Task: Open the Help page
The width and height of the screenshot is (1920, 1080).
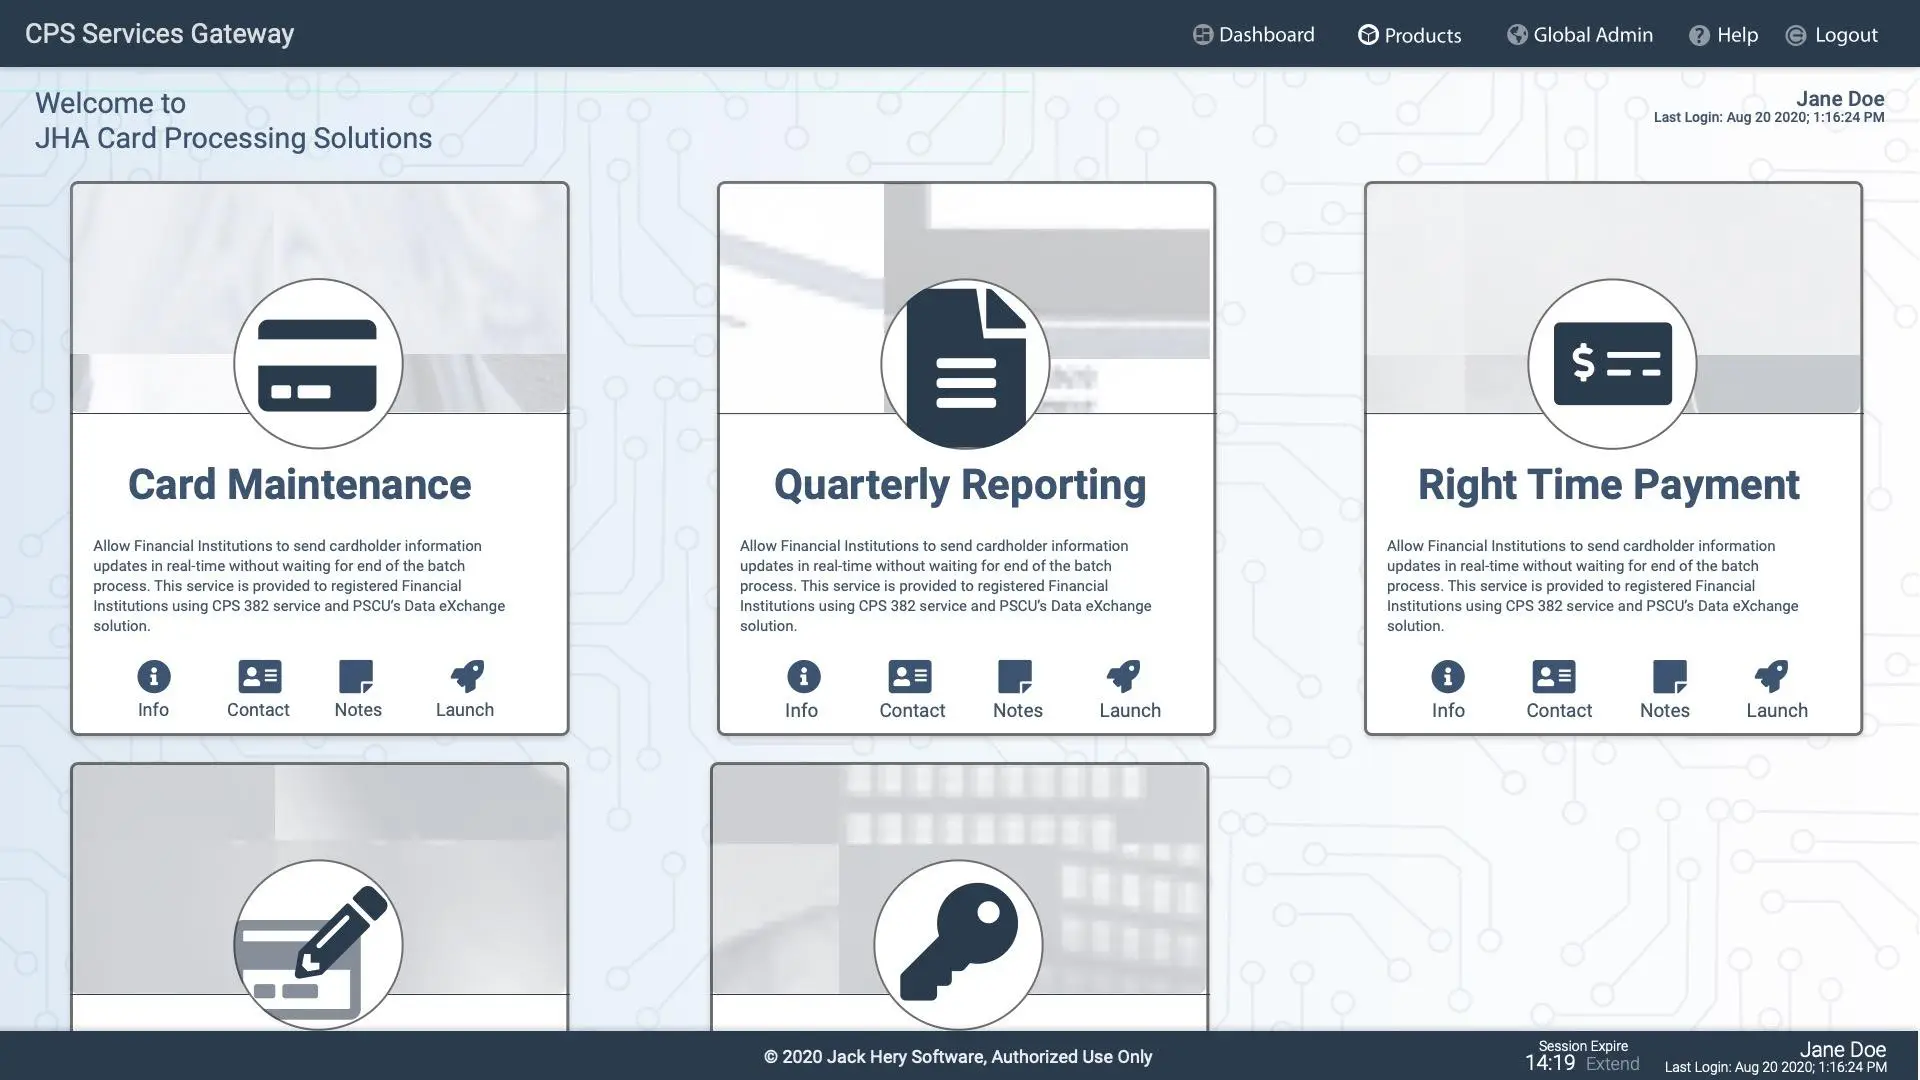Action: [1724, 35]
